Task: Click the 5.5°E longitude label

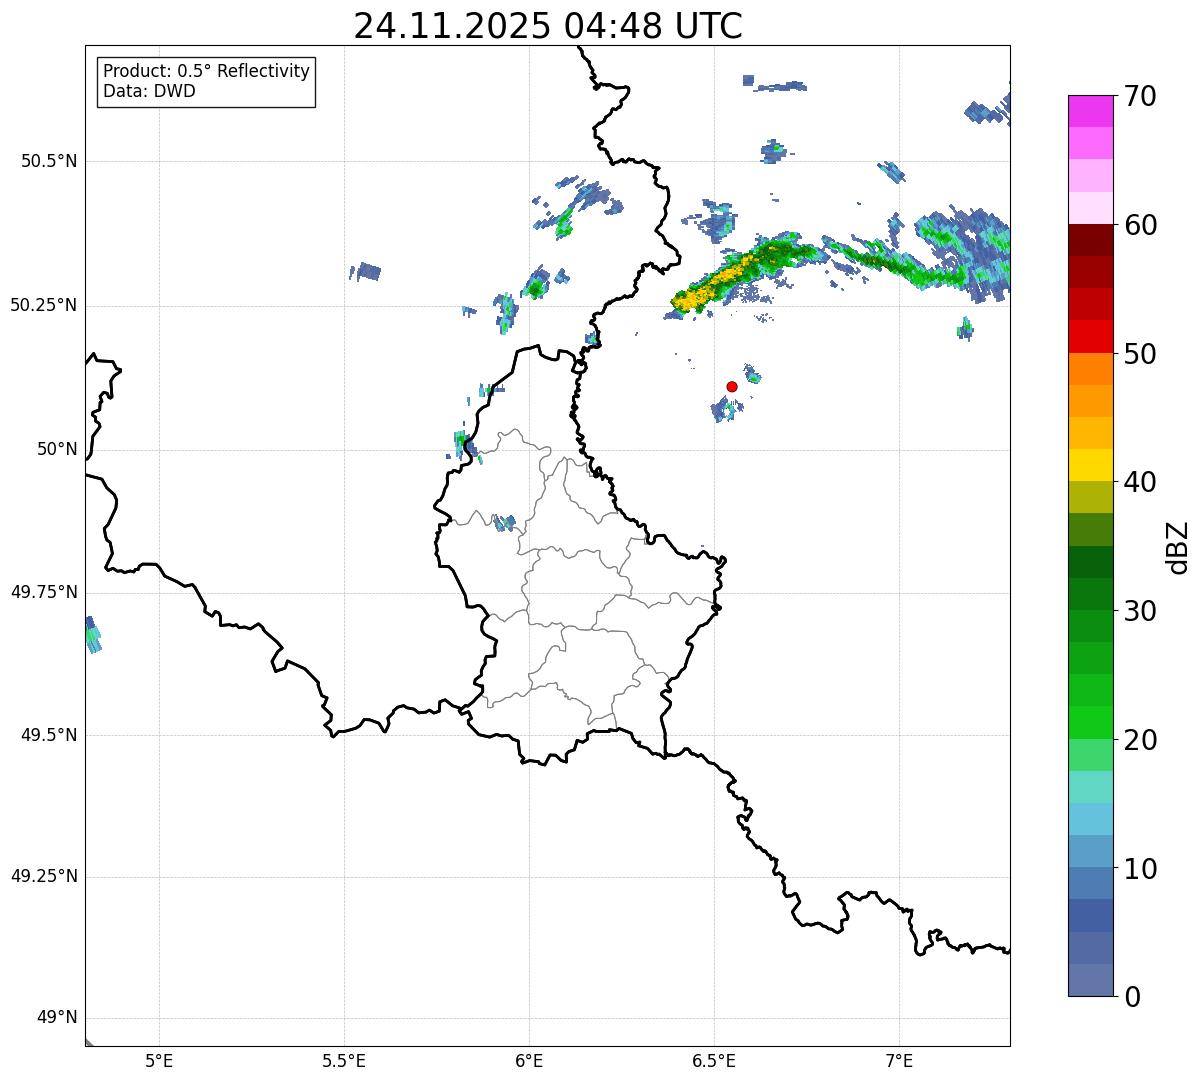Action: [344, 1060]
